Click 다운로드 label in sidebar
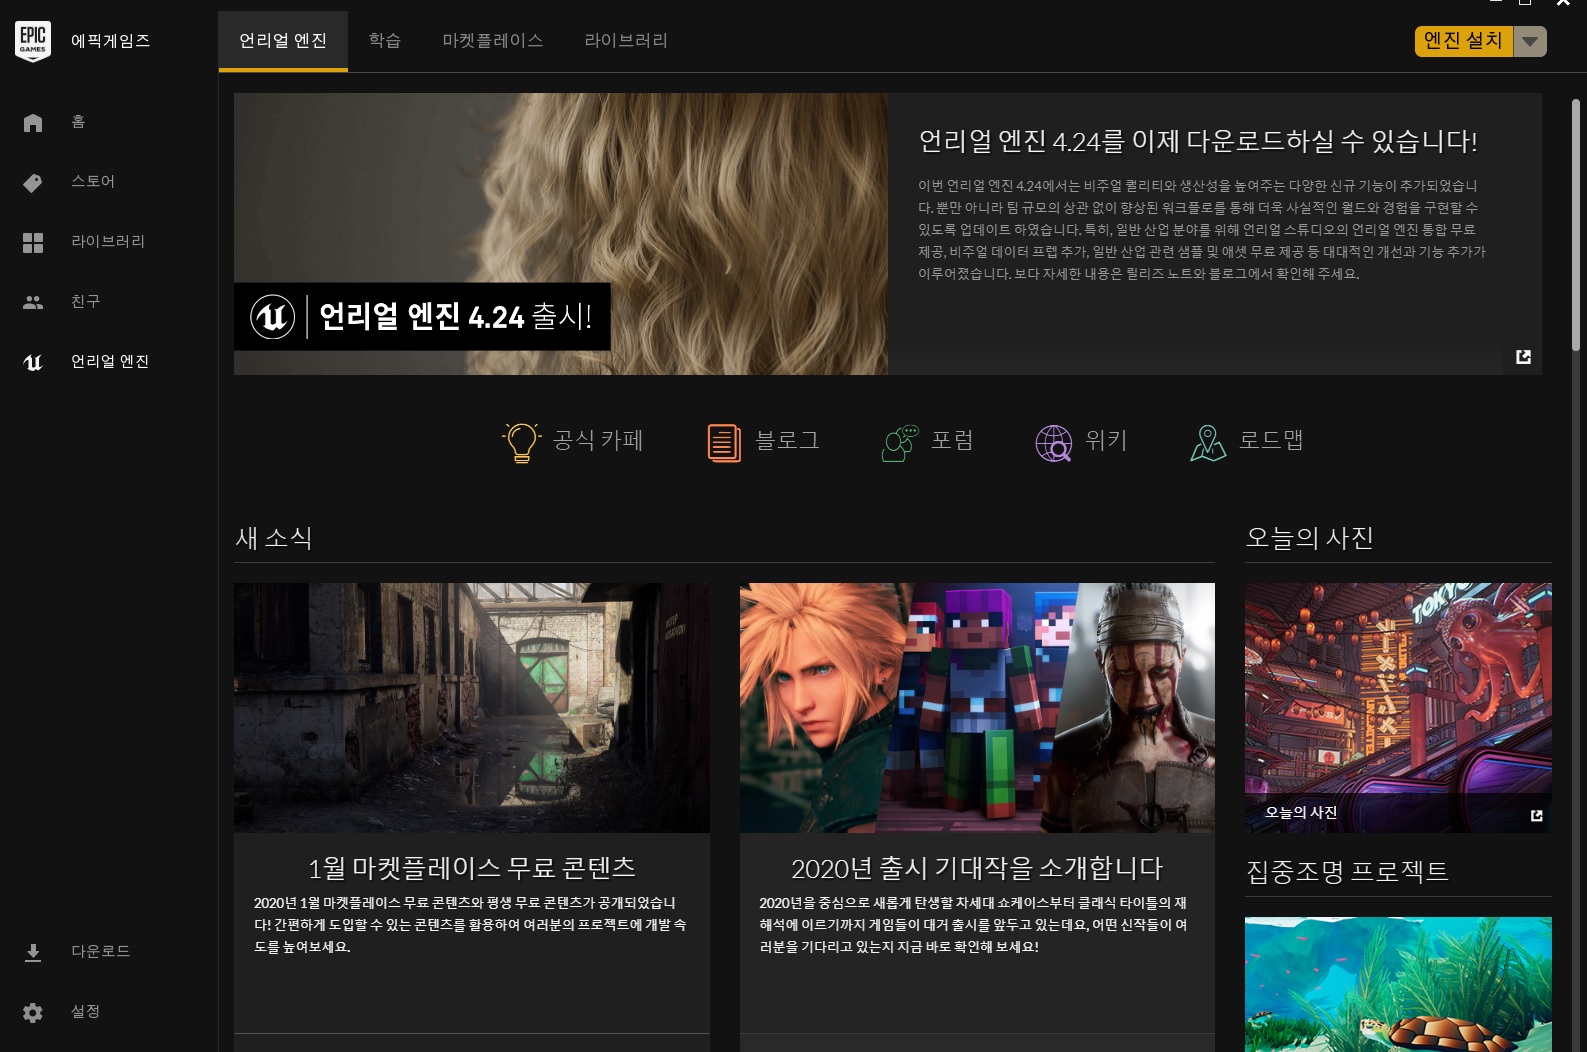Image resolution: width=1587 pixels, height=1052 pixels. point(101,952)
